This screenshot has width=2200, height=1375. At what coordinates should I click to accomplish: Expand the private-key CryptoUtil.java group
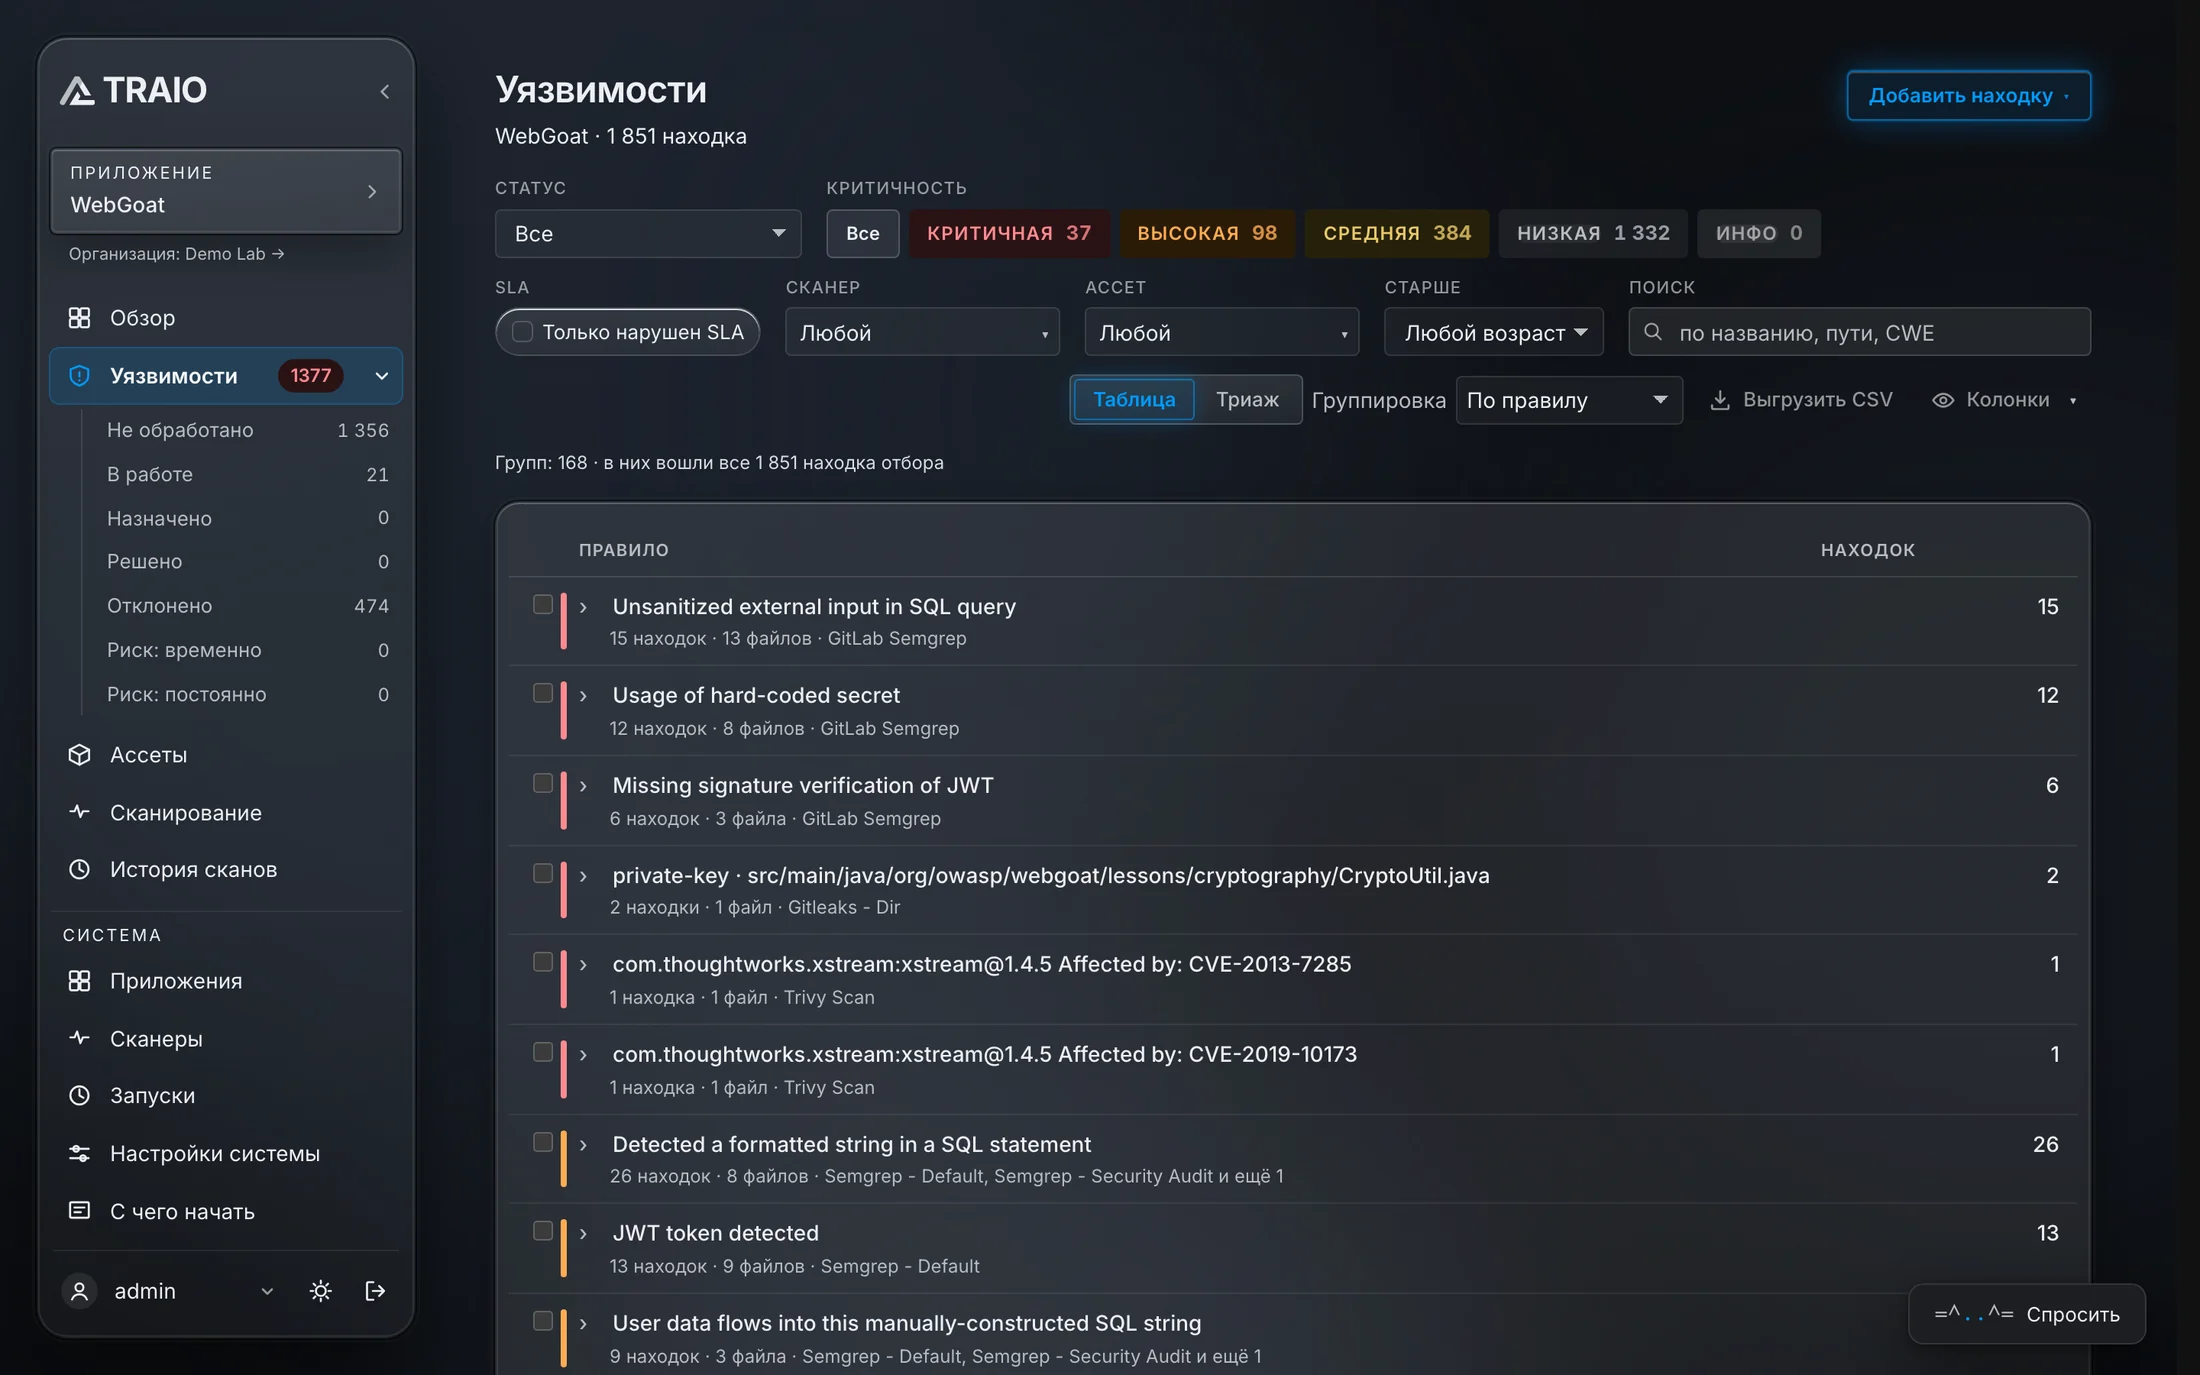point(583,876)
